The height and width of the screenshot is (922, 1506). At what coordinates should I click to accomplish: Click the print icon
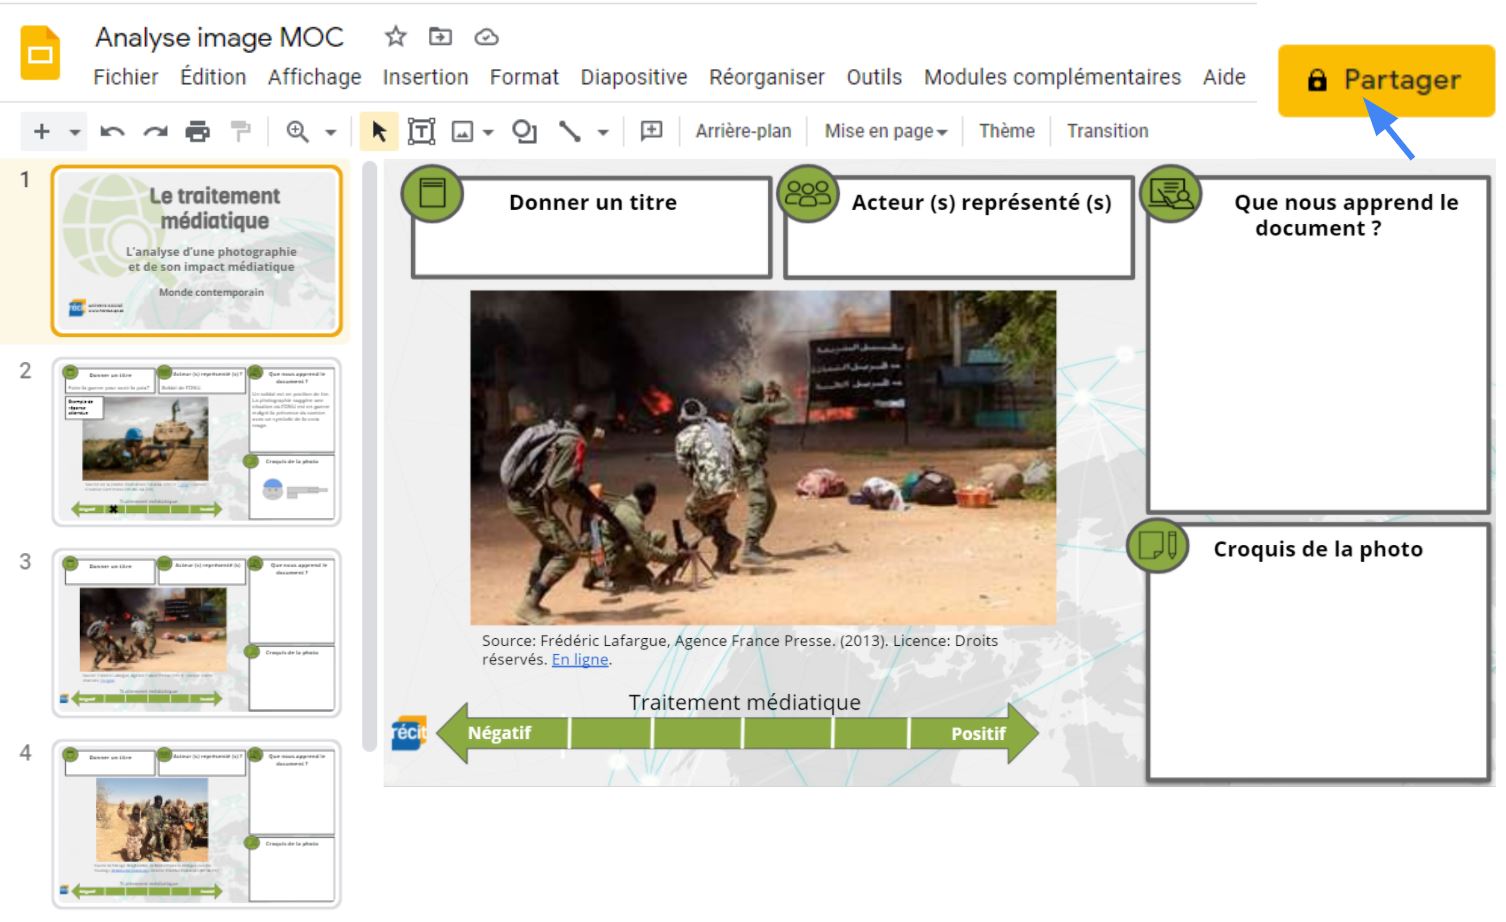(x=198, y=131)
